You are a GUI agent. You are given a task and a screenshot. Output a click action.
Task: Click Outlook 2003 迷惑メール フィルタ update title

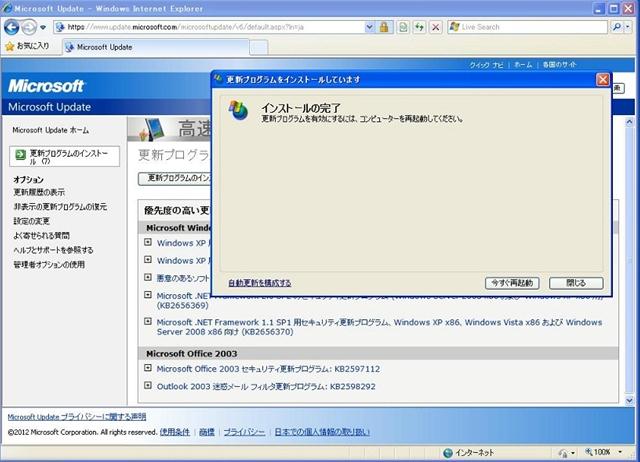pyautogui.click(x=266, y=386)
